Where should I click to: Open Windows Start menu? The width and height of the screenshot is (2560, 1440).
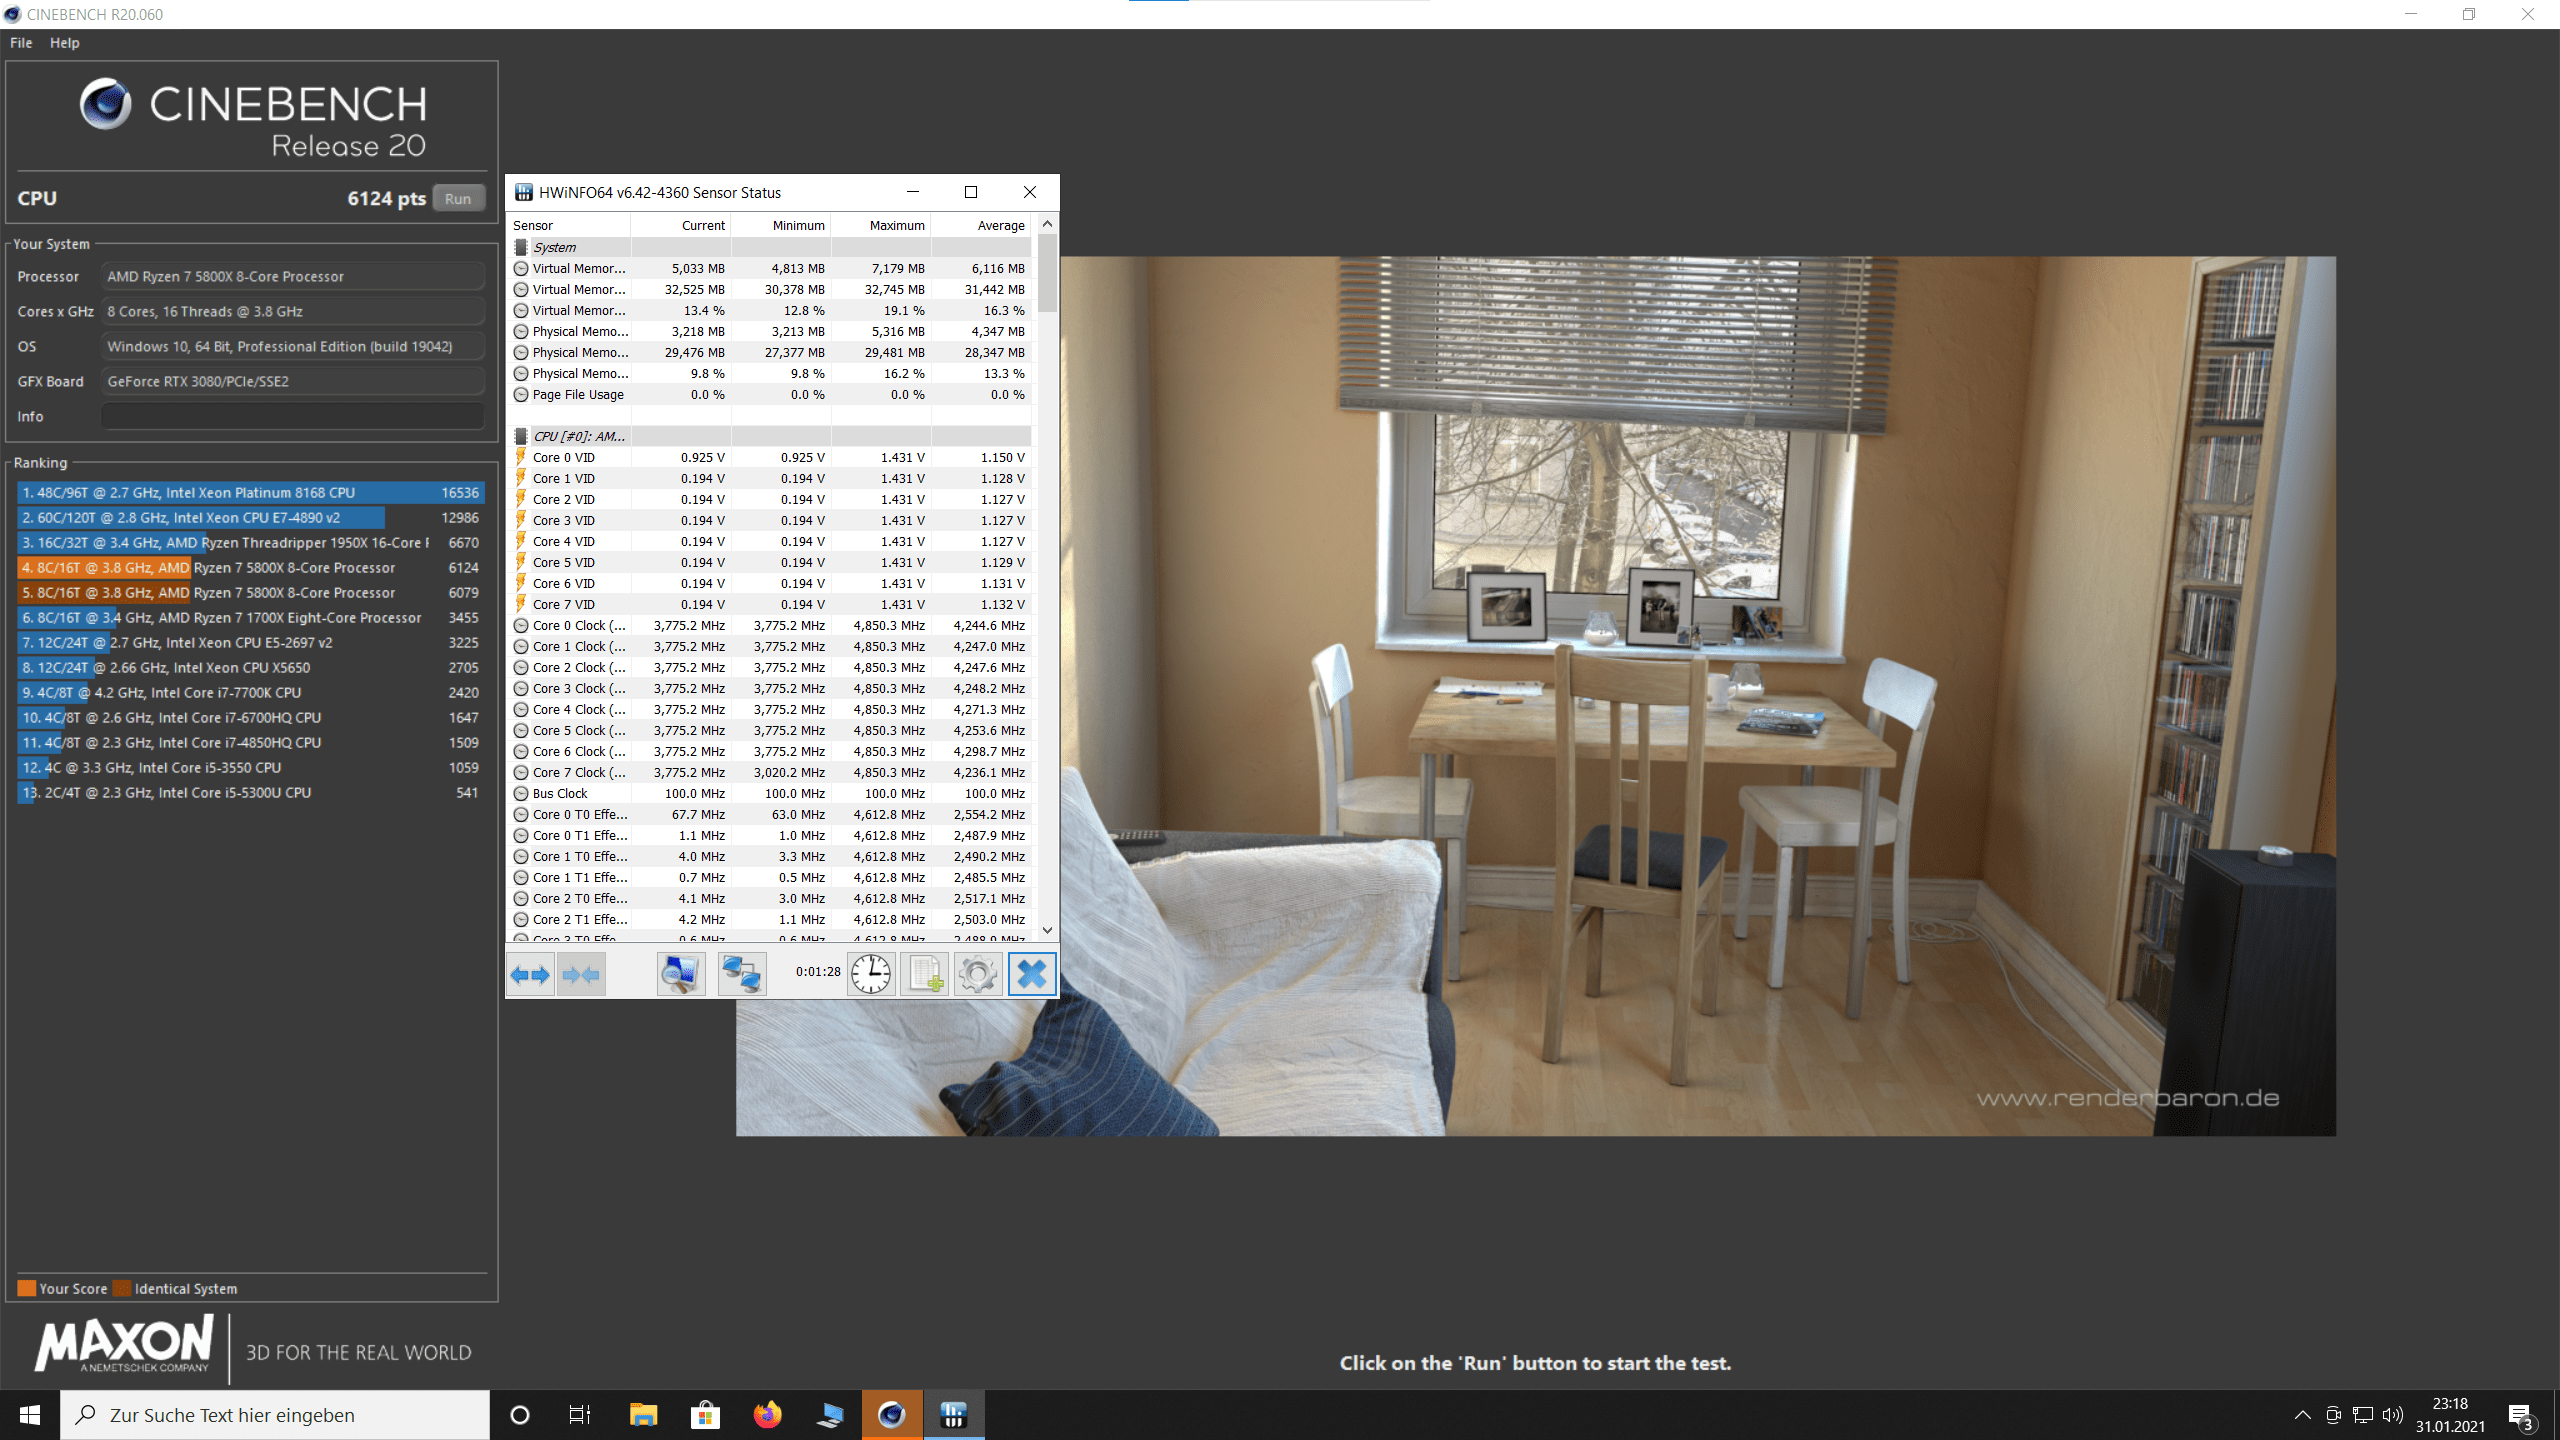(30, 1415)
